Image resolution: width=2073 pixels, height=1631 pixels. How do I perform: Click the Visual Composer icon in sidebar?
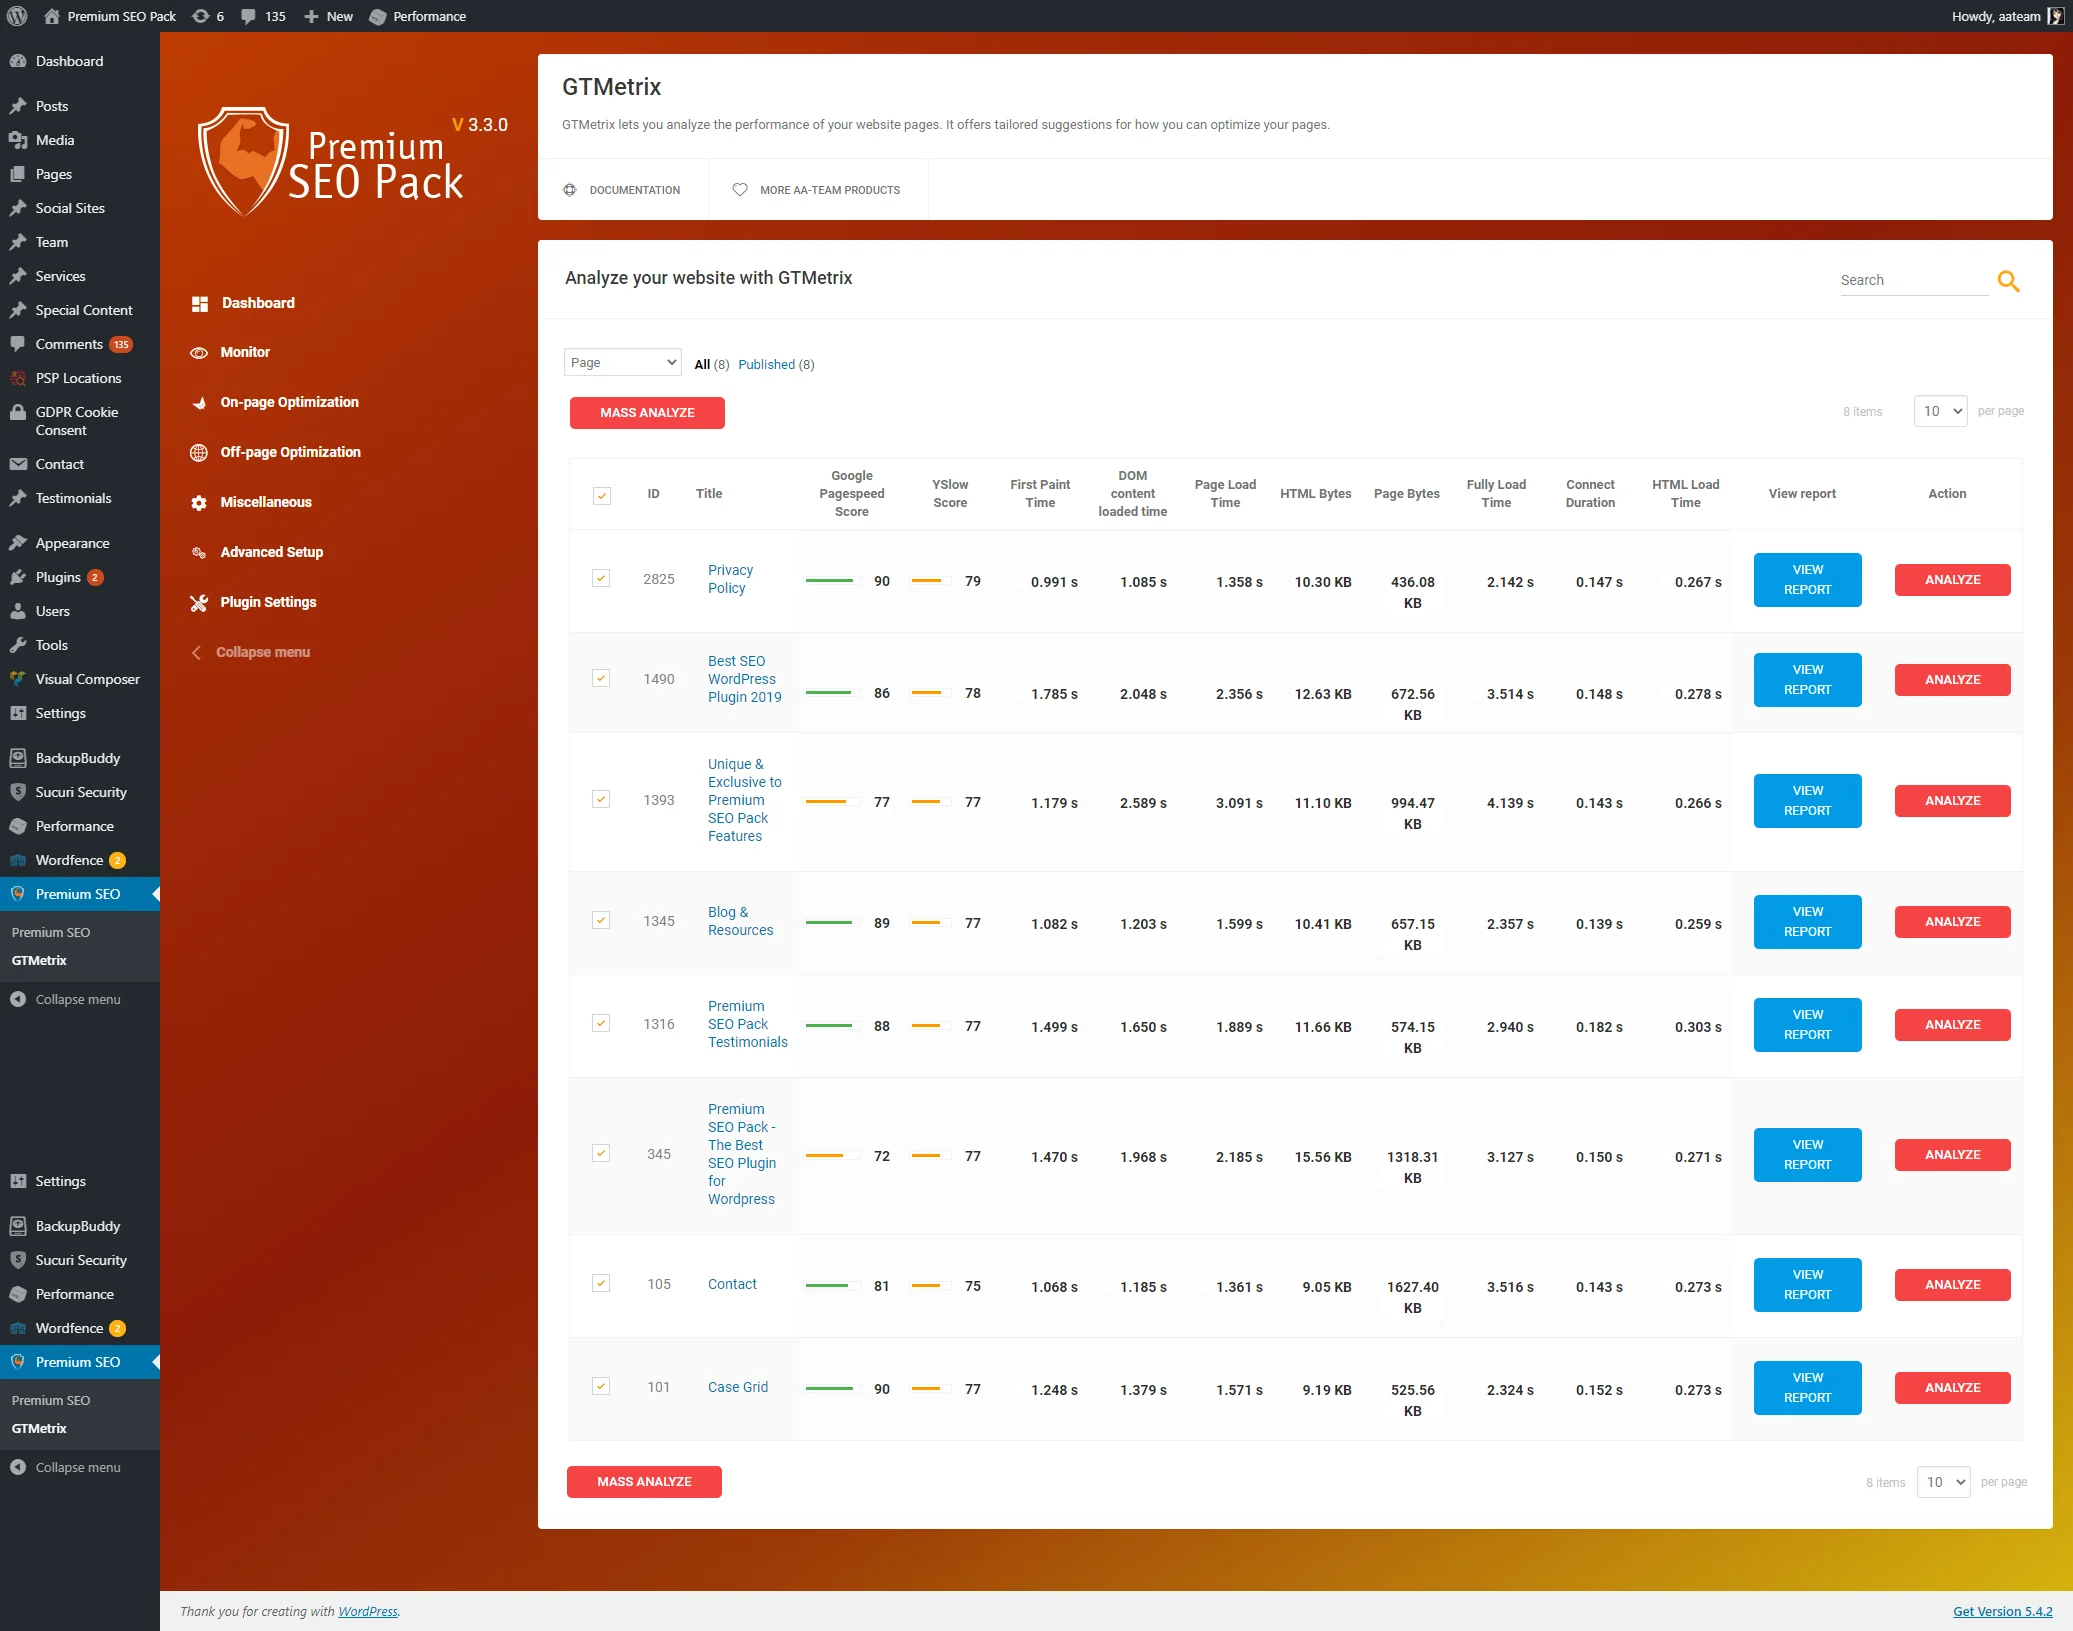(x=18, y=679)
